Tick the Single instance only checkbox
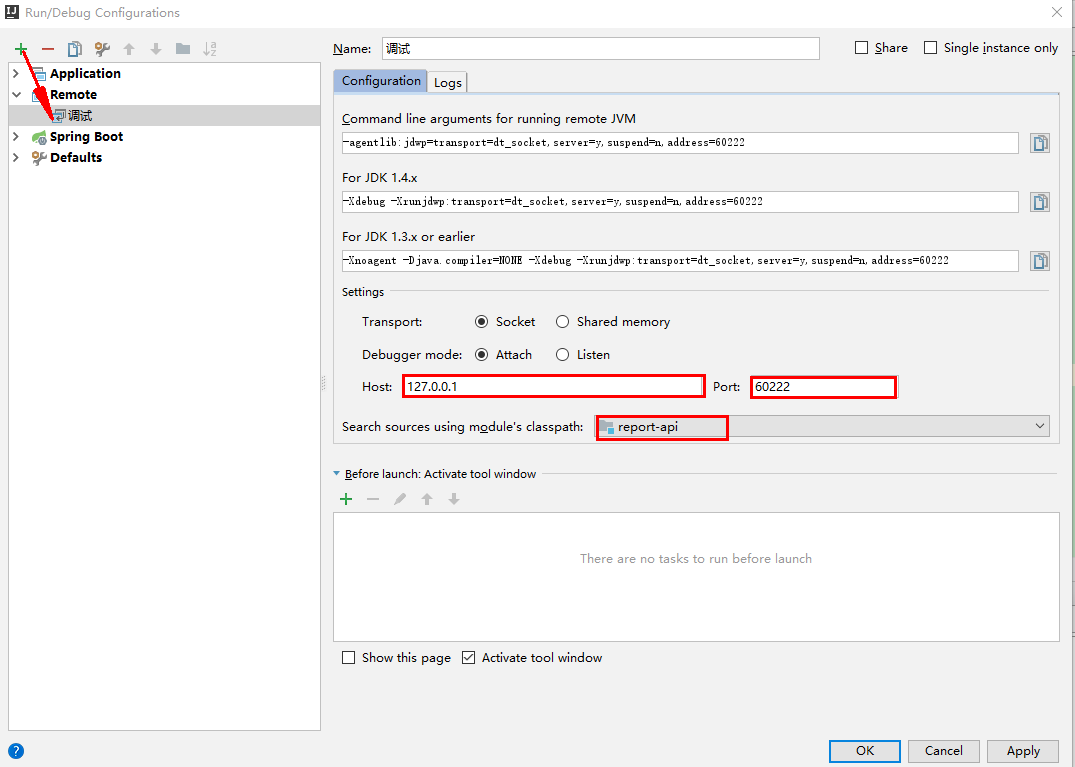This screenshot has width=1075, height=767. click(x=931, y=48)
